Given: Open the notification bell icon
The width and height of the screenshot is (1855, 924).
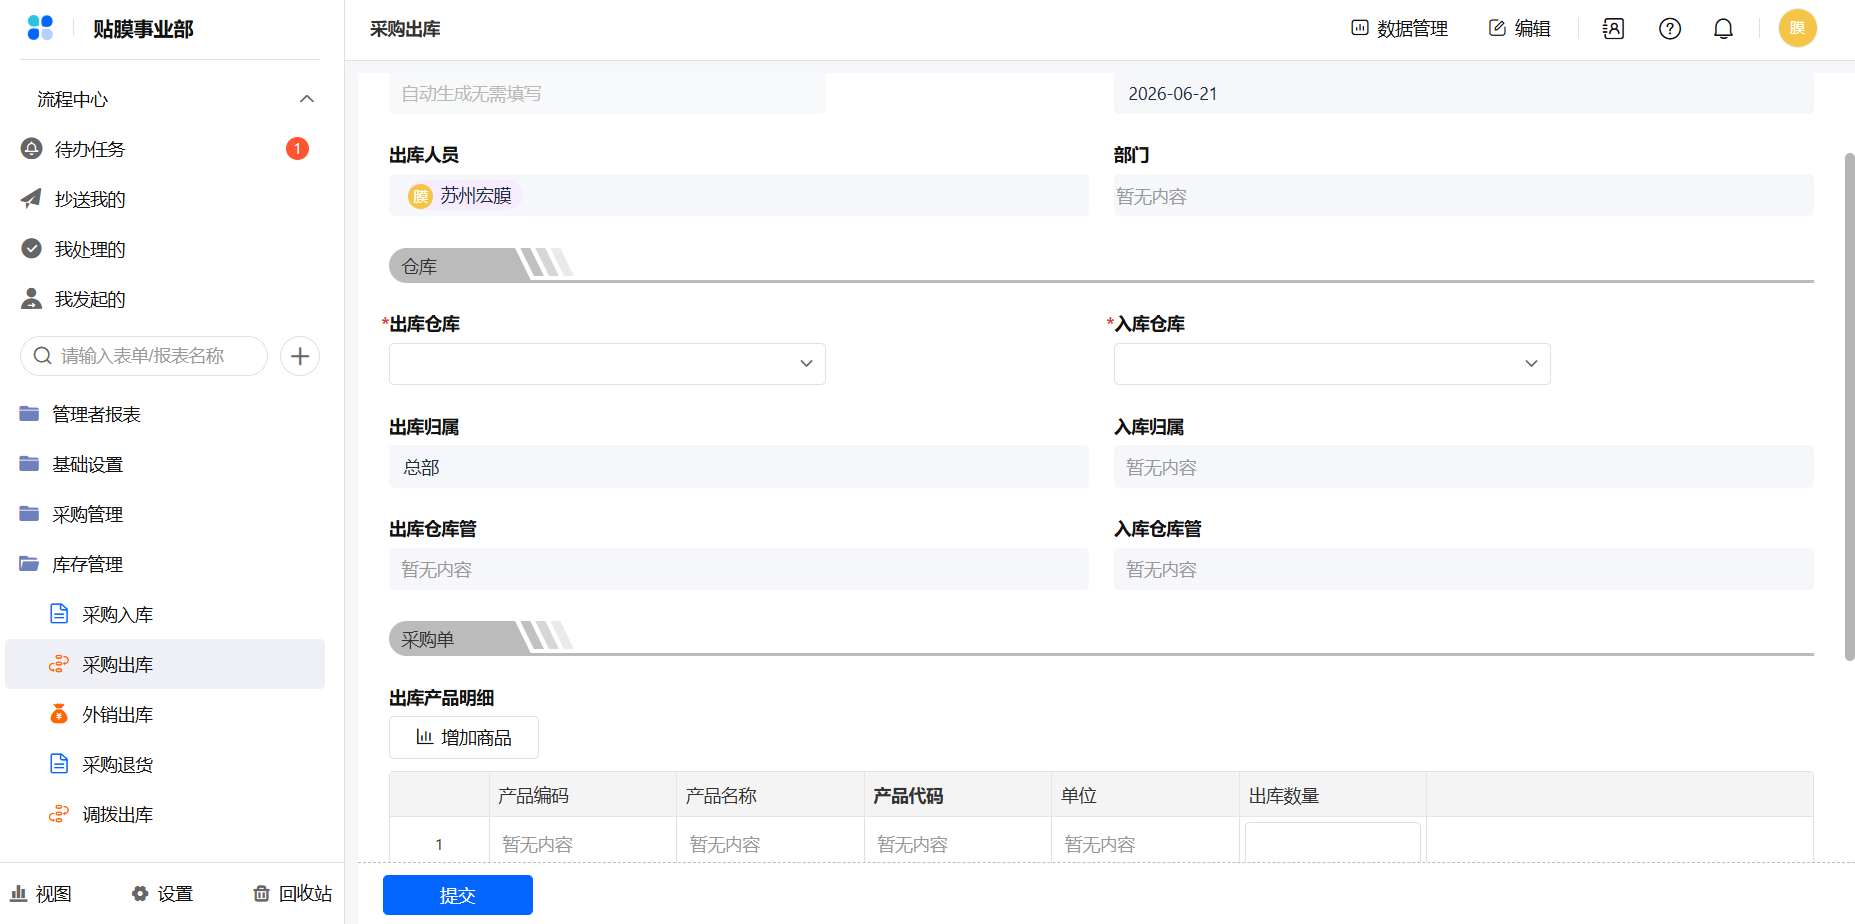Looking at the screenshot, I should coord(1723,29).
